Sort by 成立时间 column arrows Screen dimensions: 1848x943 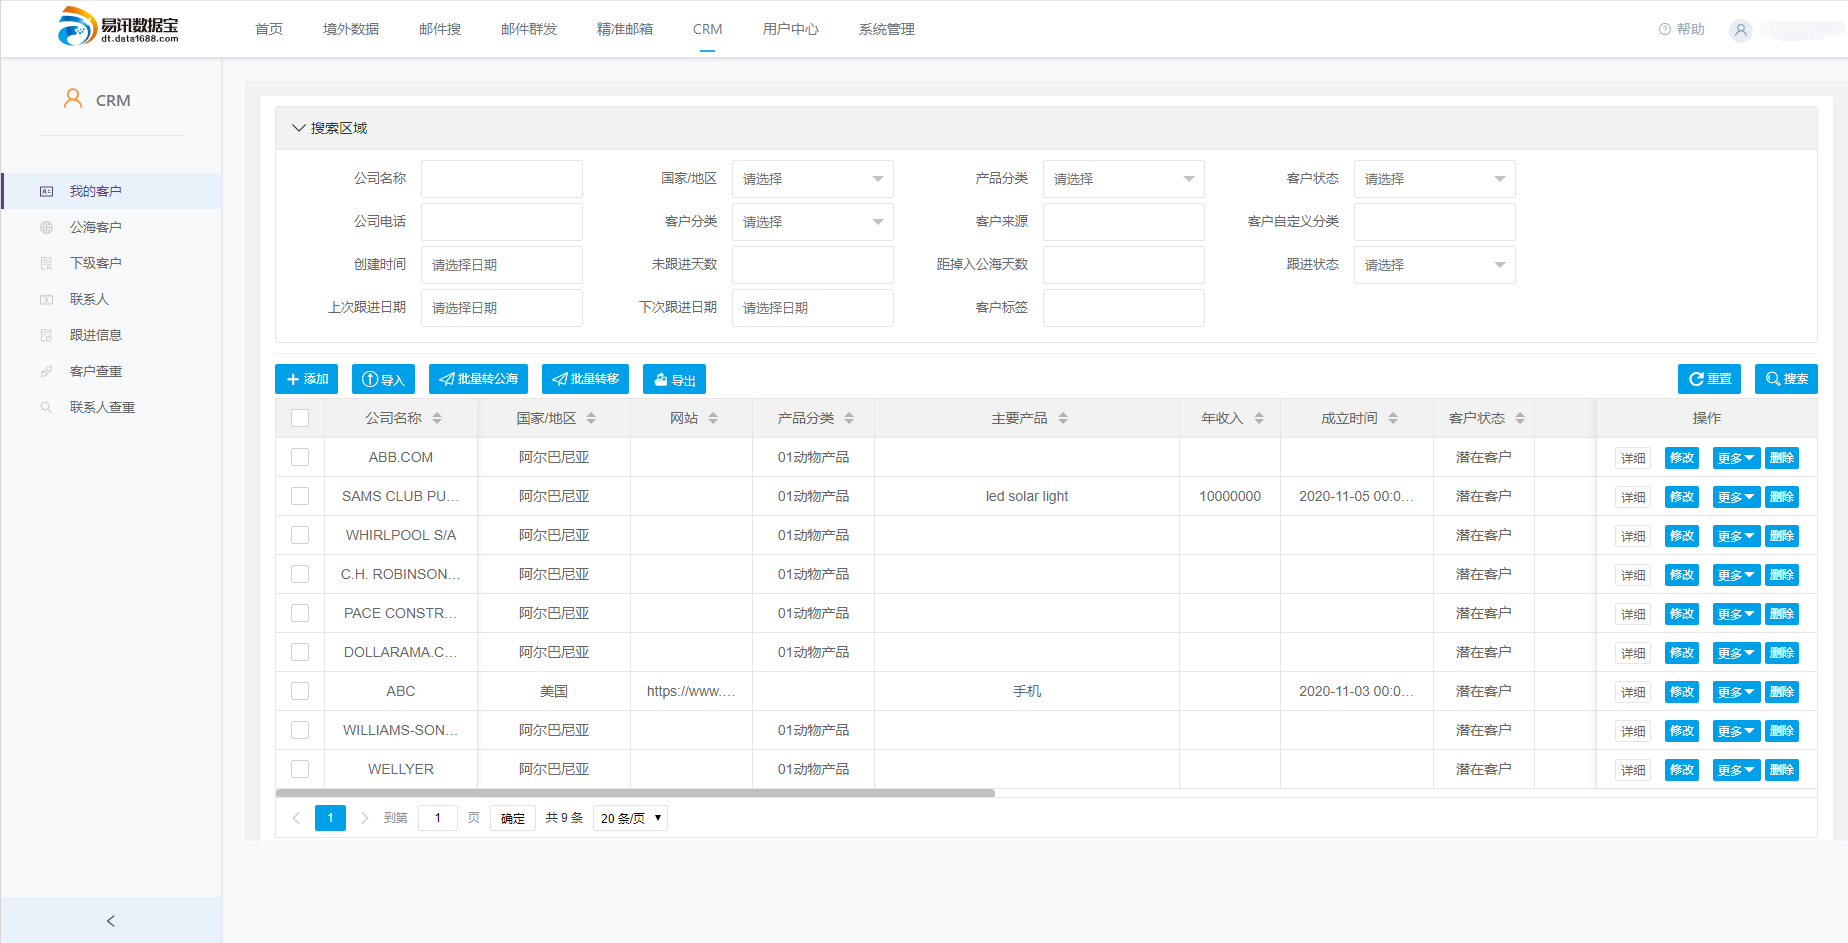[1393, 418]
